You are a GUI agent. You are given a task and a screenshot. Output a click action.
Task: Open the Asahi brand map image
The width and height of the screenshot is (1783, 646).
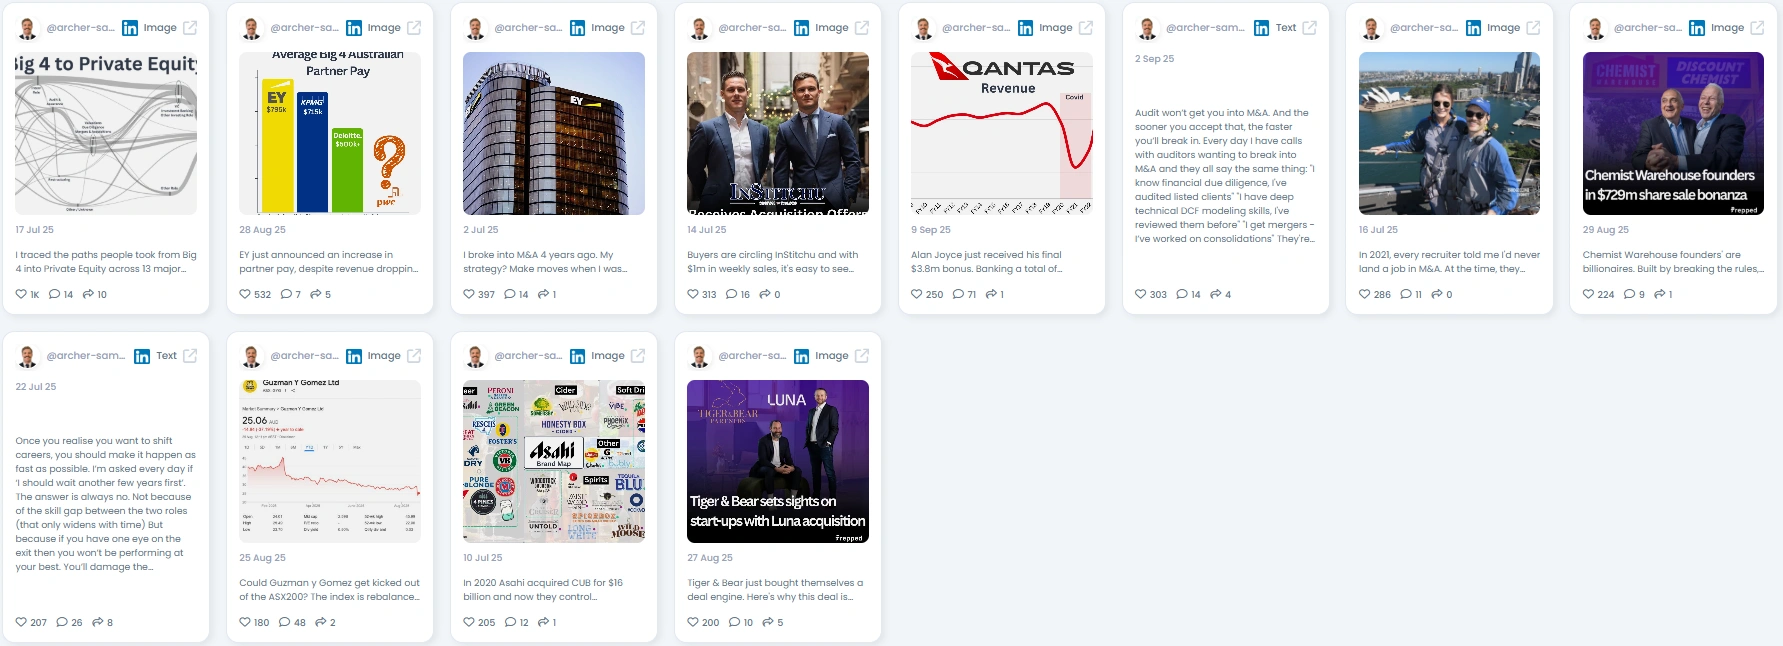554,461
